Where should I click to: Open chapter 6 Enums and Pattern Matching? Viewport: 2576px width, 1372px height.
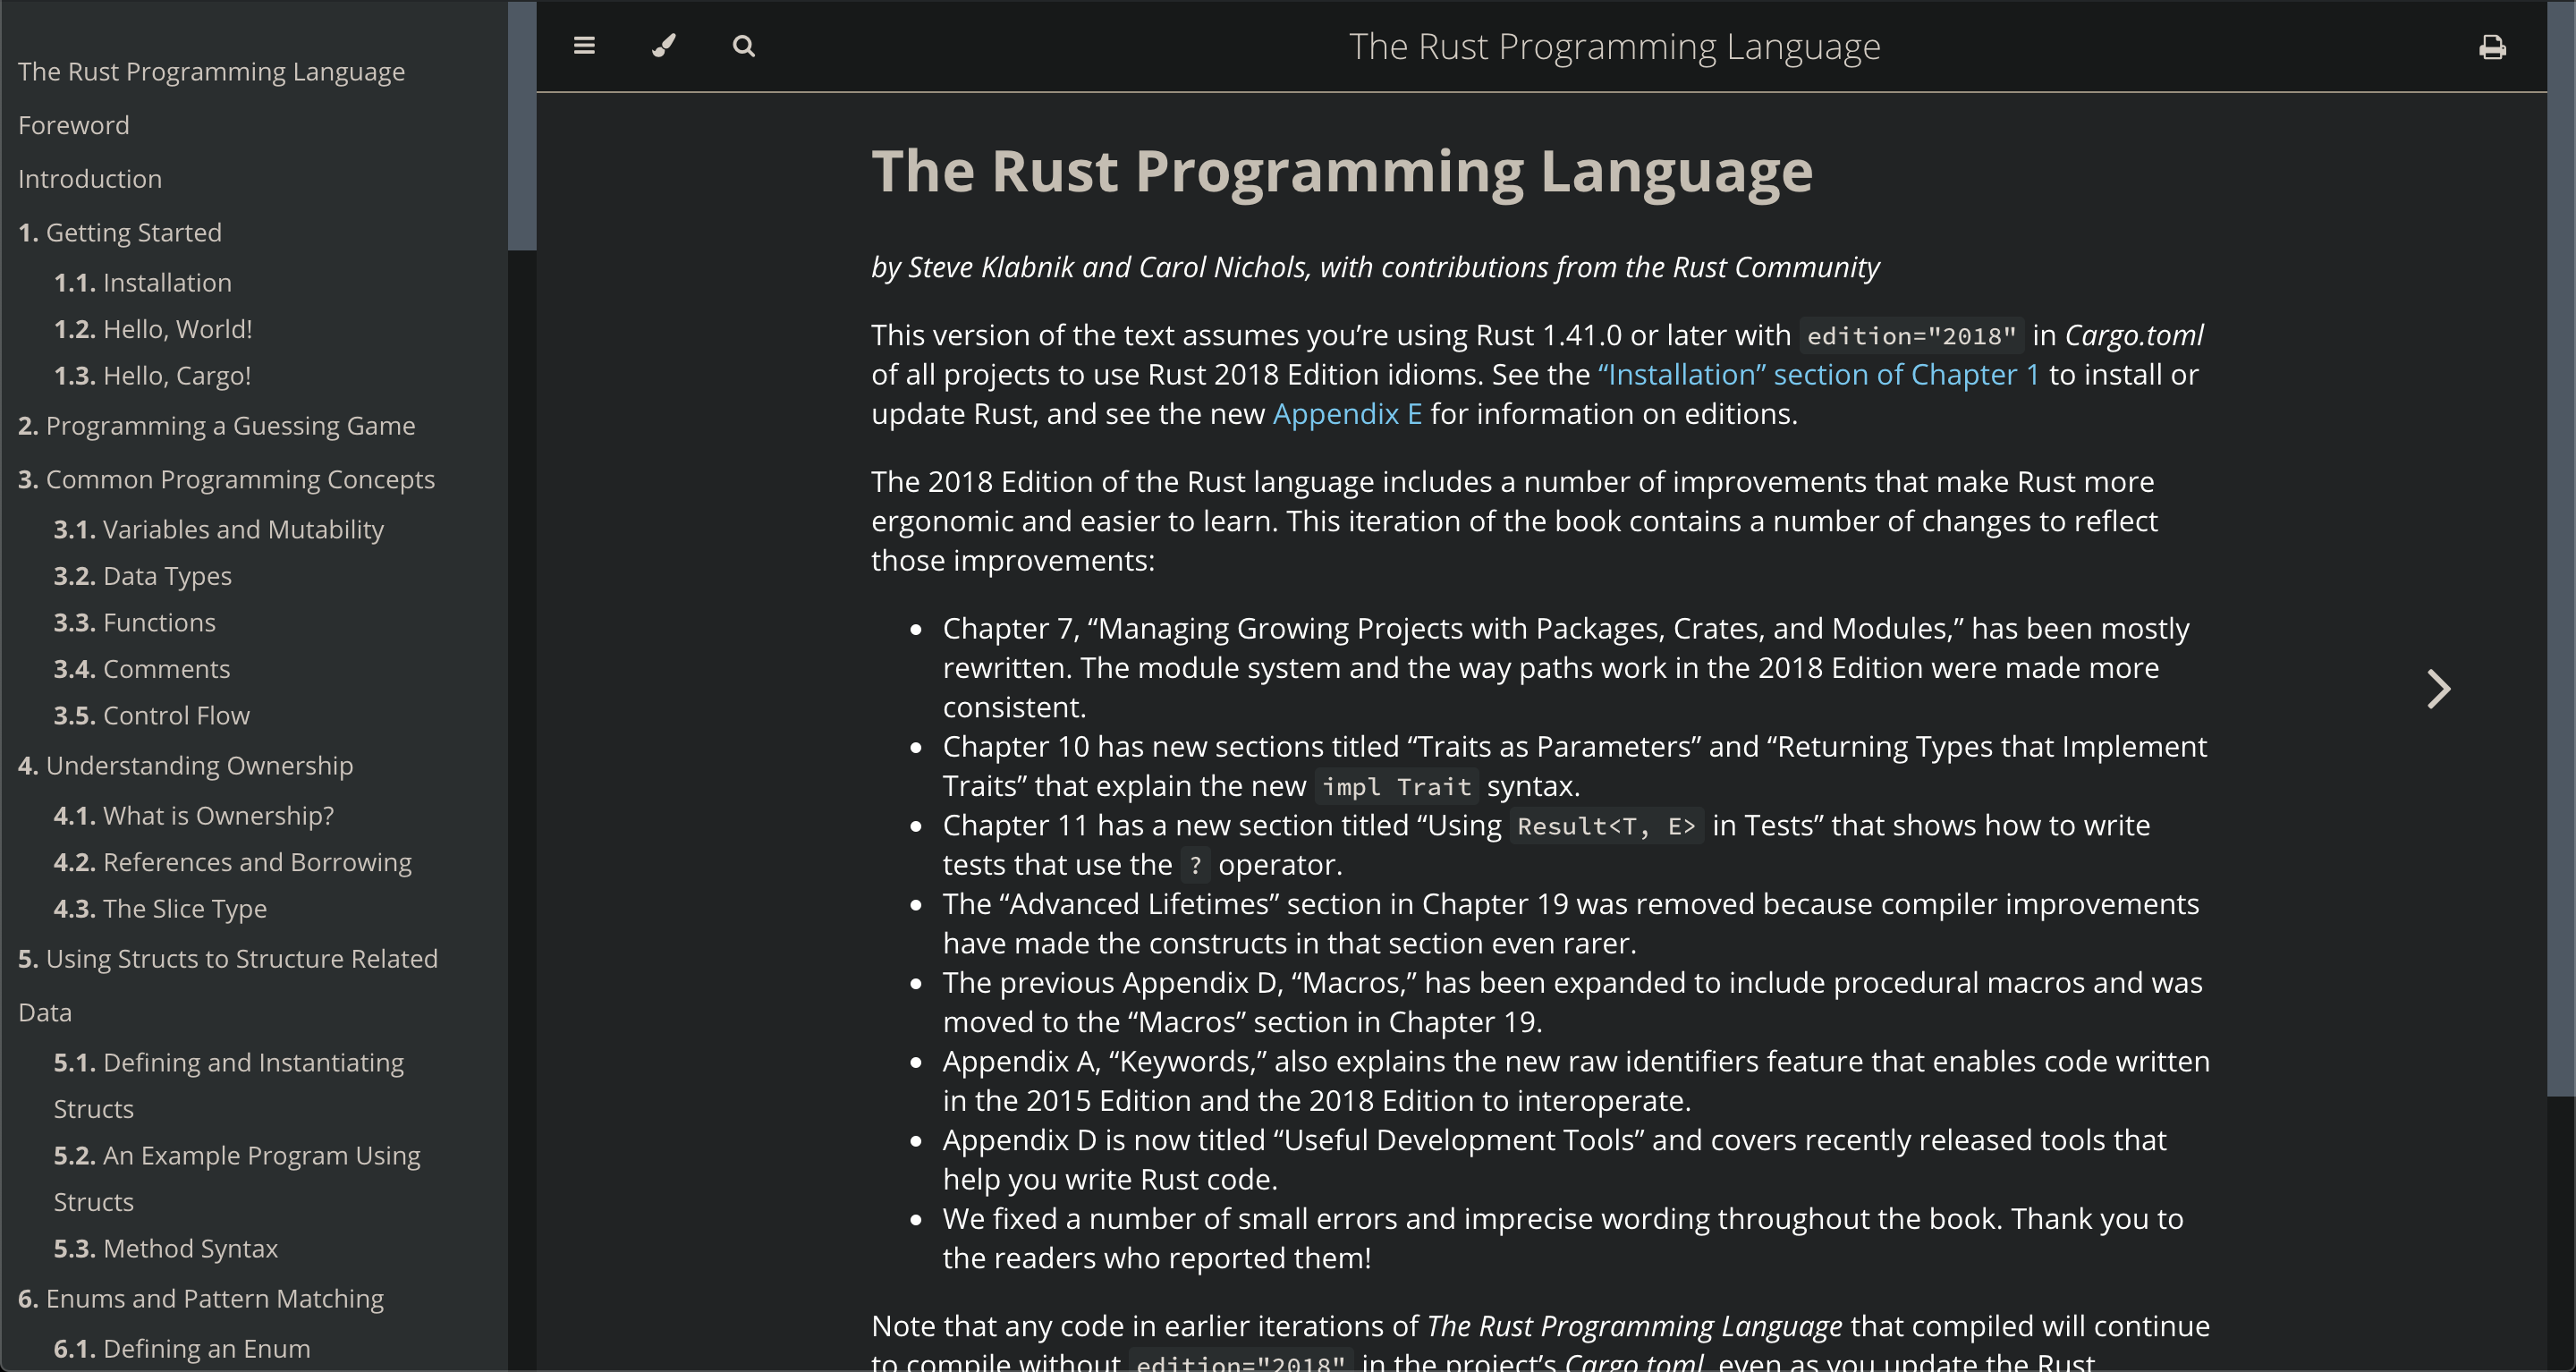(201, 1298)
